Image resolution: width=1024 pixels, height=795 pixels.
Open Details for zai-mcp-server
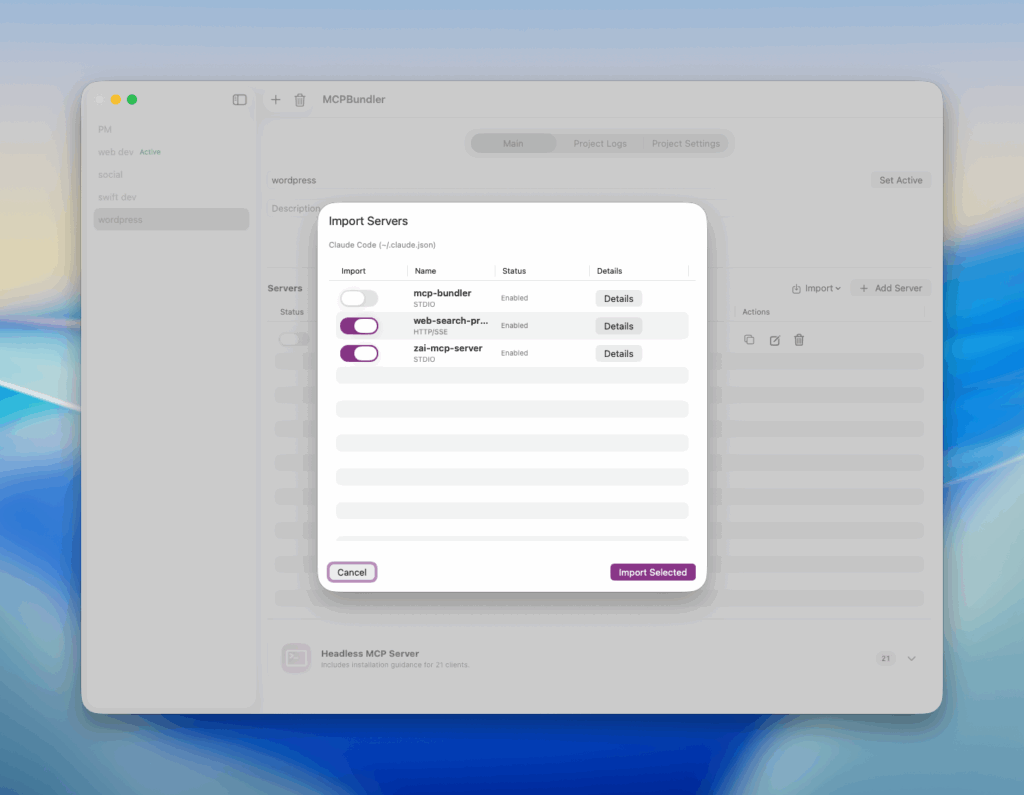coord(618,354)
